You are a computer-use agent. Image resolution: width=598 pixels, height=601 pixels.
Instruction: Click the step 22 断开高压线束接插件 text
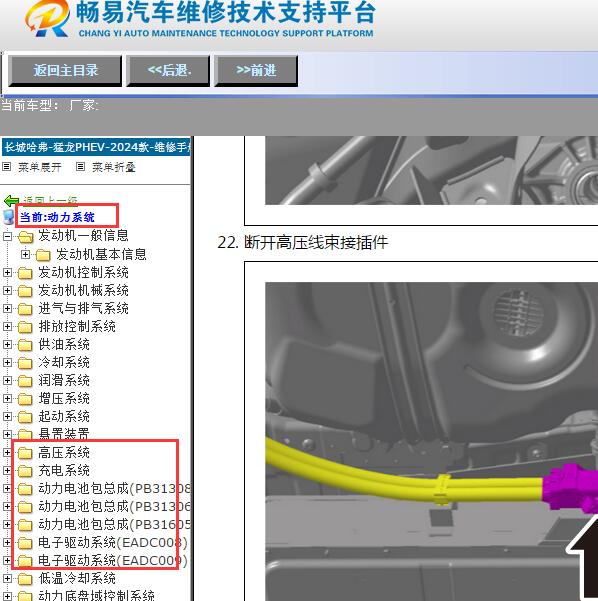tap(302, 242)
